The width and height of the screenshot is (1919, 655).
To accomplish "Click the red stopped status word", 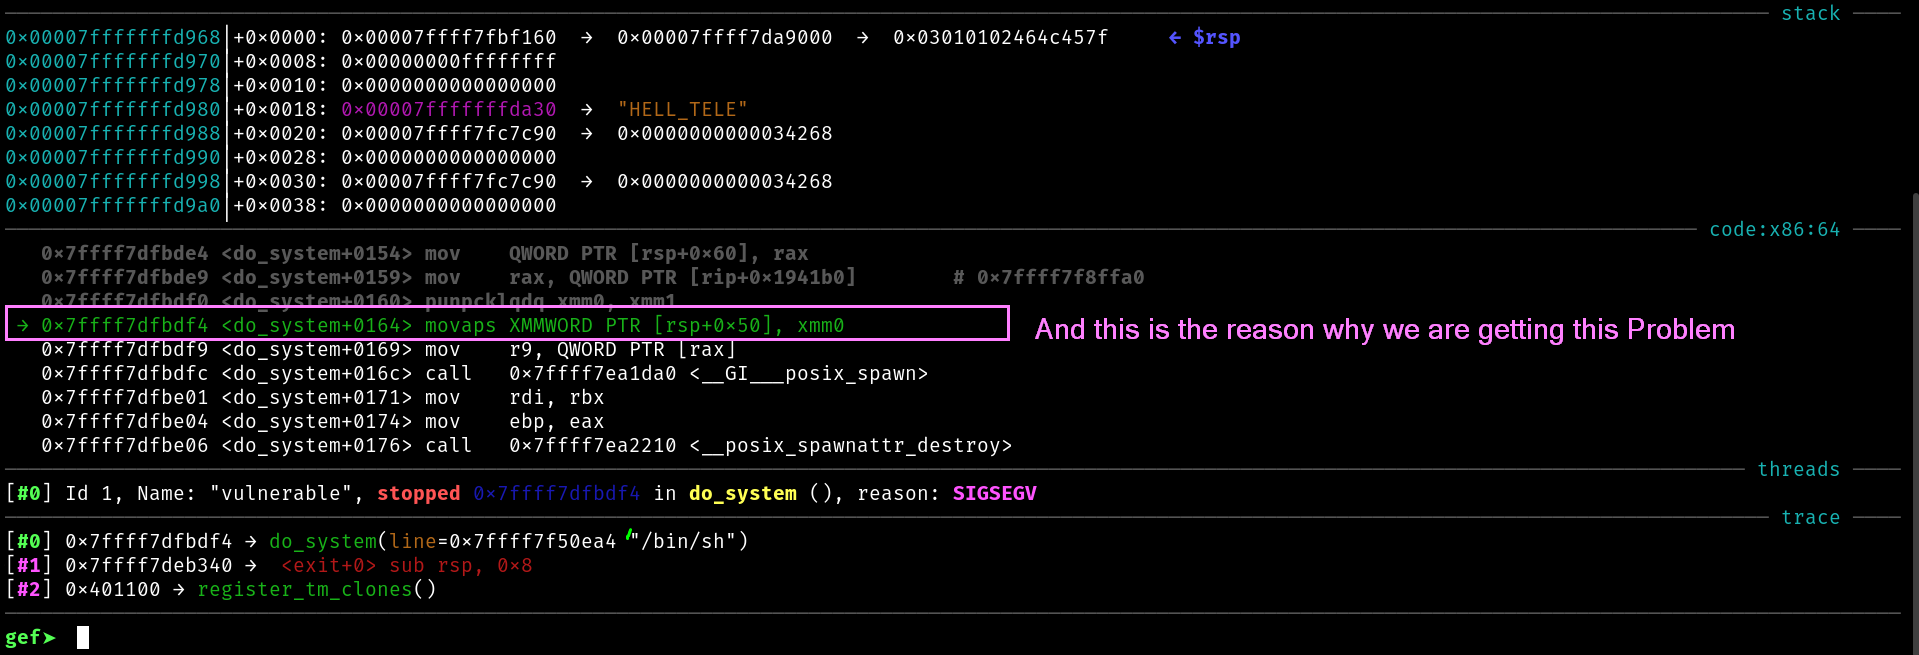I will point(418,494).
